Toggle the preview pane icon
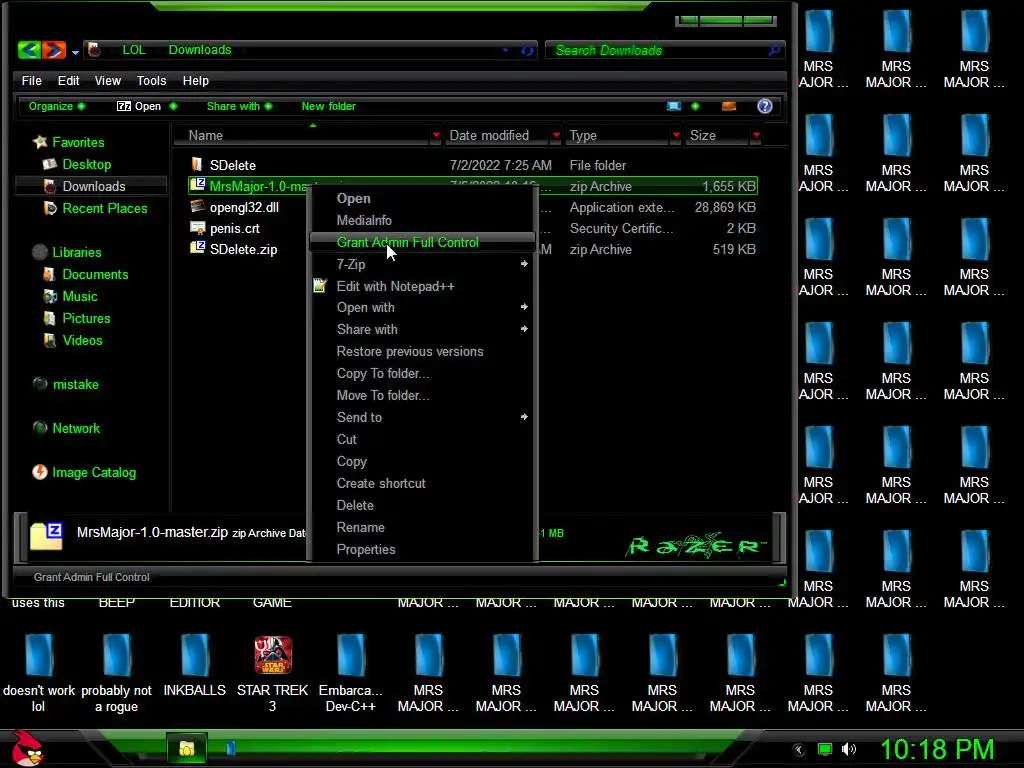 click(x=729, y=106)
